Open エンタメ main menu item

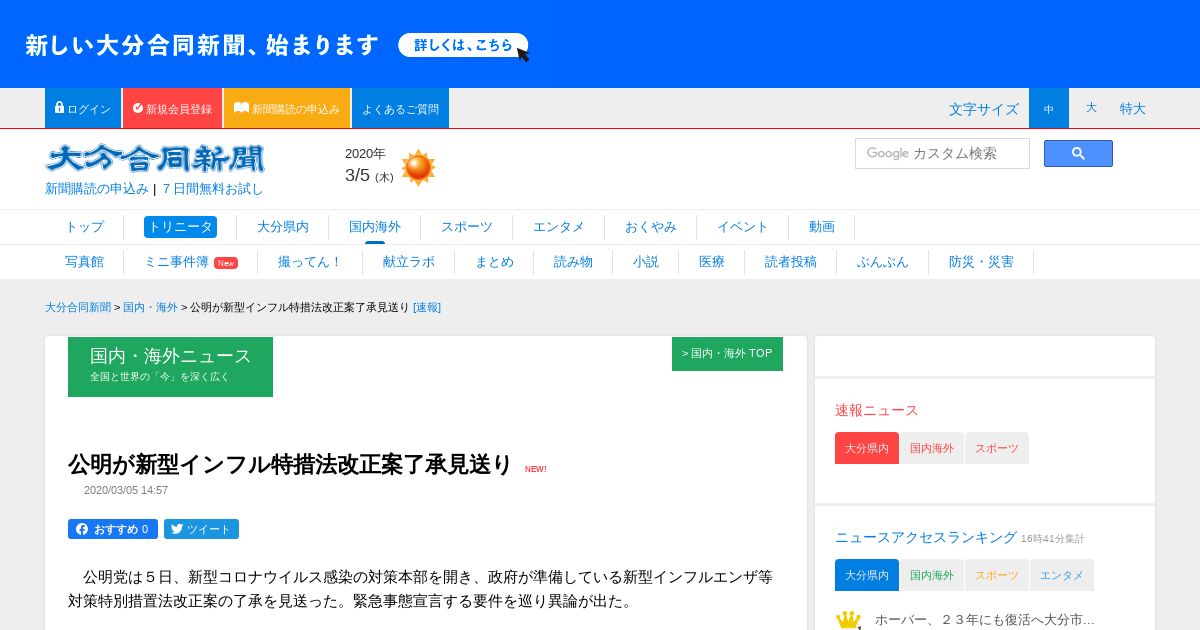click(x=559, y=227)
